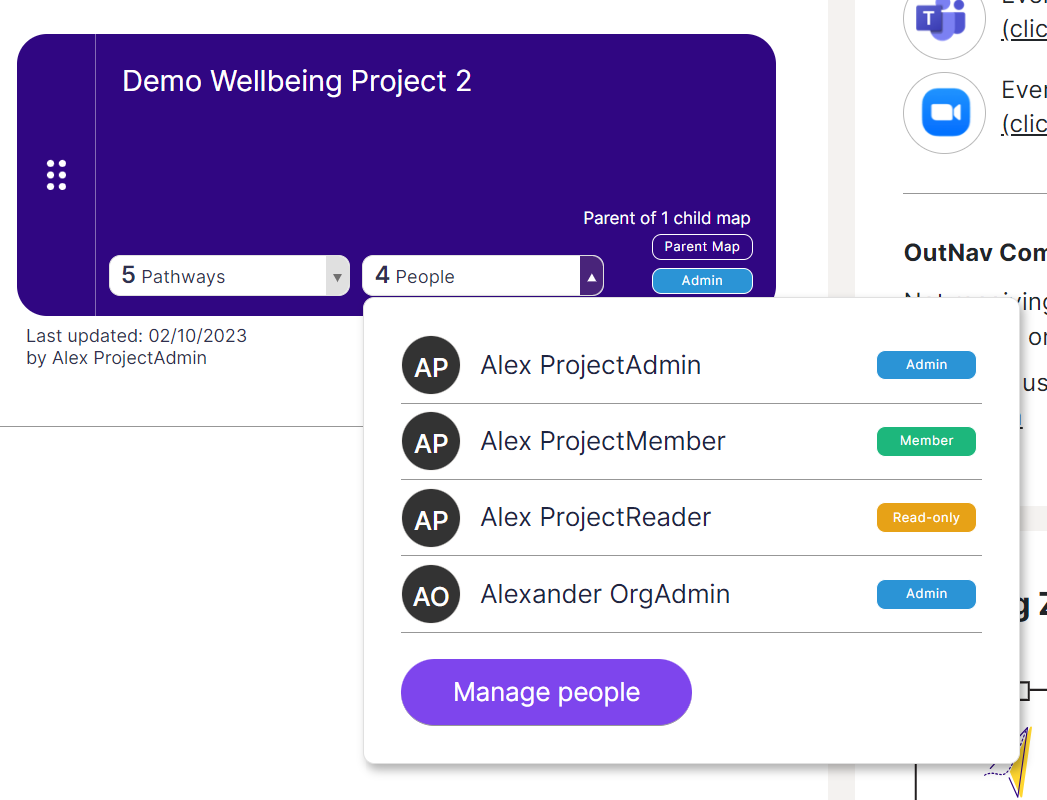
Task: Click the Zoom video icon
Action: pos(944,113)
